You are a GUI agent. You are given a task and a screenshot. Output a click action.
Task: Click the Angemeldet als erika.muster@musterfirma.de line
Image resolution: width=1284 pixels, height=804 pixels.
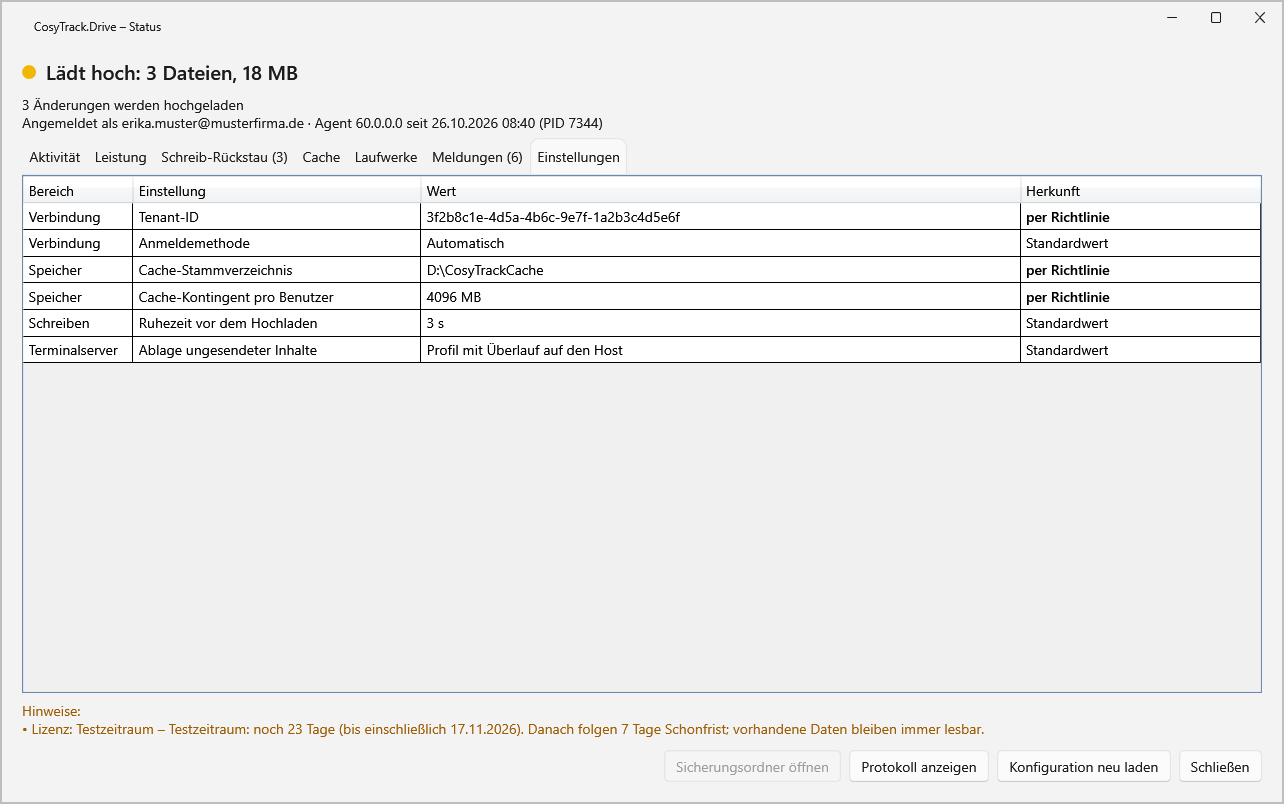tap(312, 123)
